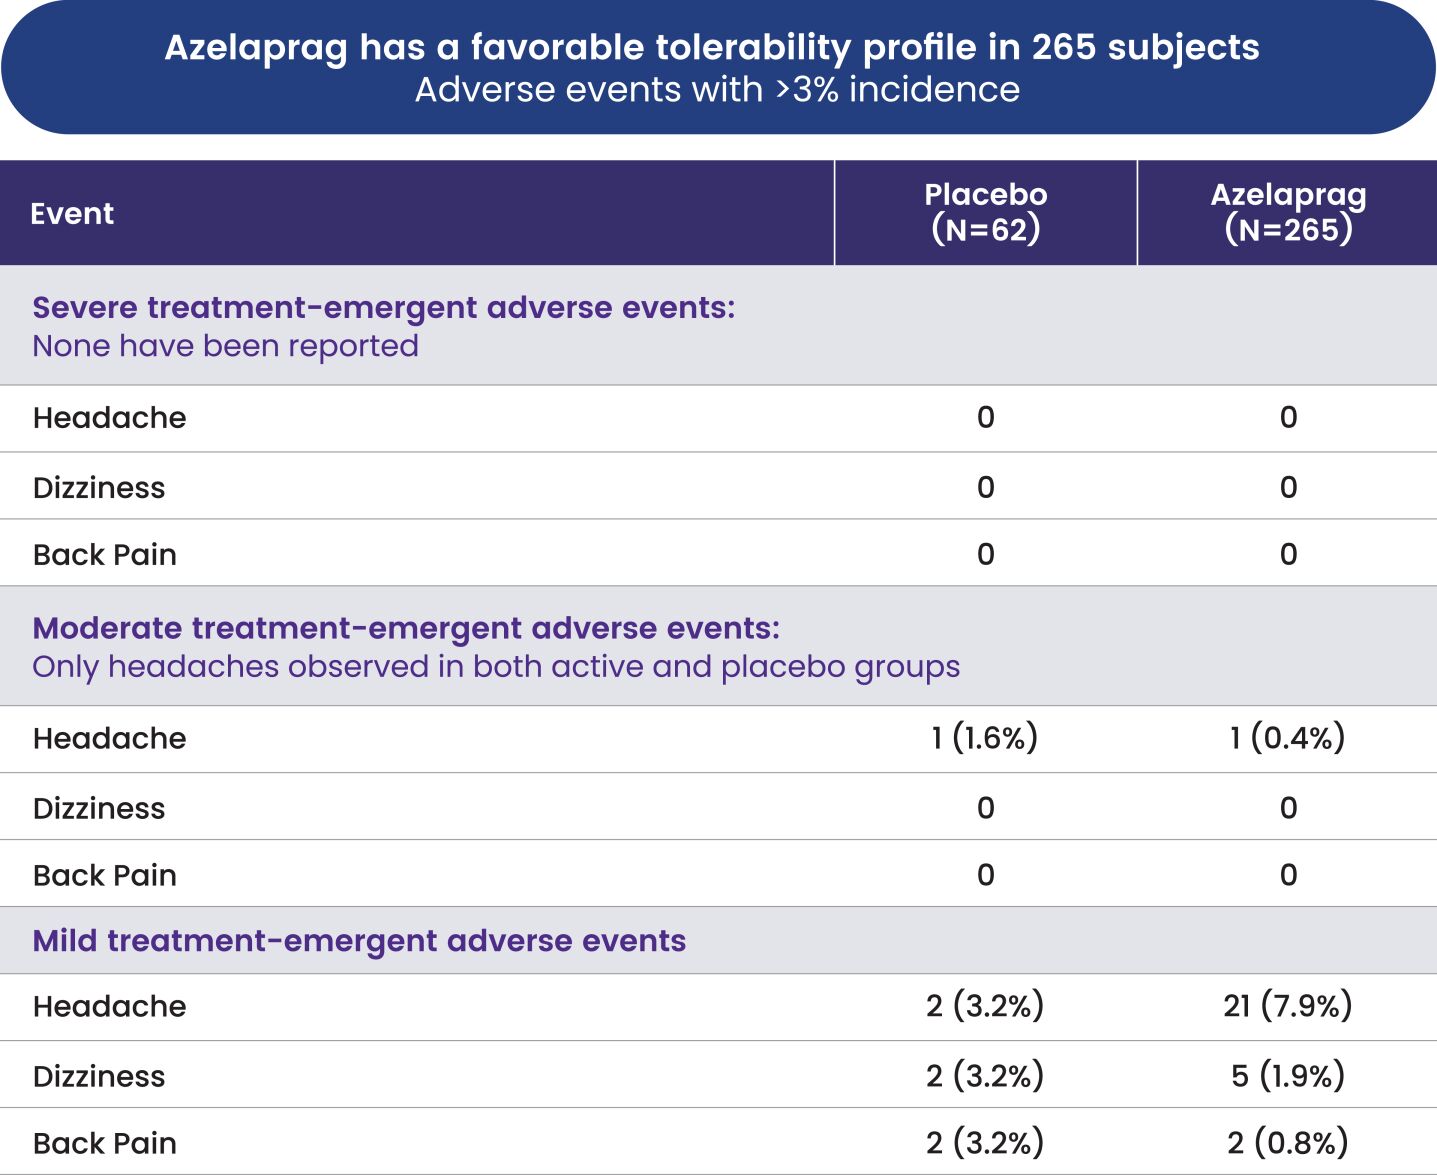Select the "Severe treatment-emergent adverse events" heading
The height and width of the screenshot is (1175, 1437).
[383, 308]
